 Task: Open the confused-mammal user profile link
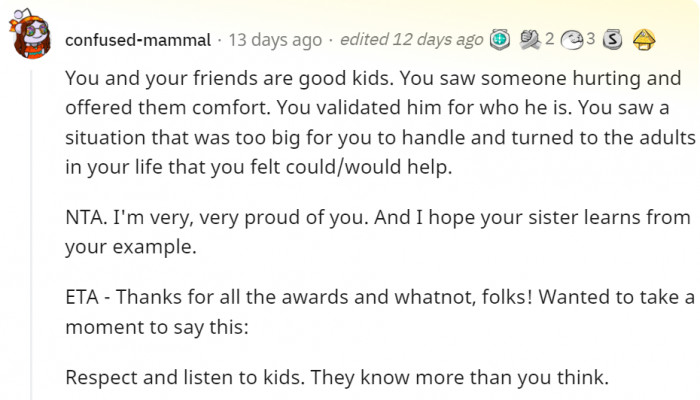tap(137, 40)
